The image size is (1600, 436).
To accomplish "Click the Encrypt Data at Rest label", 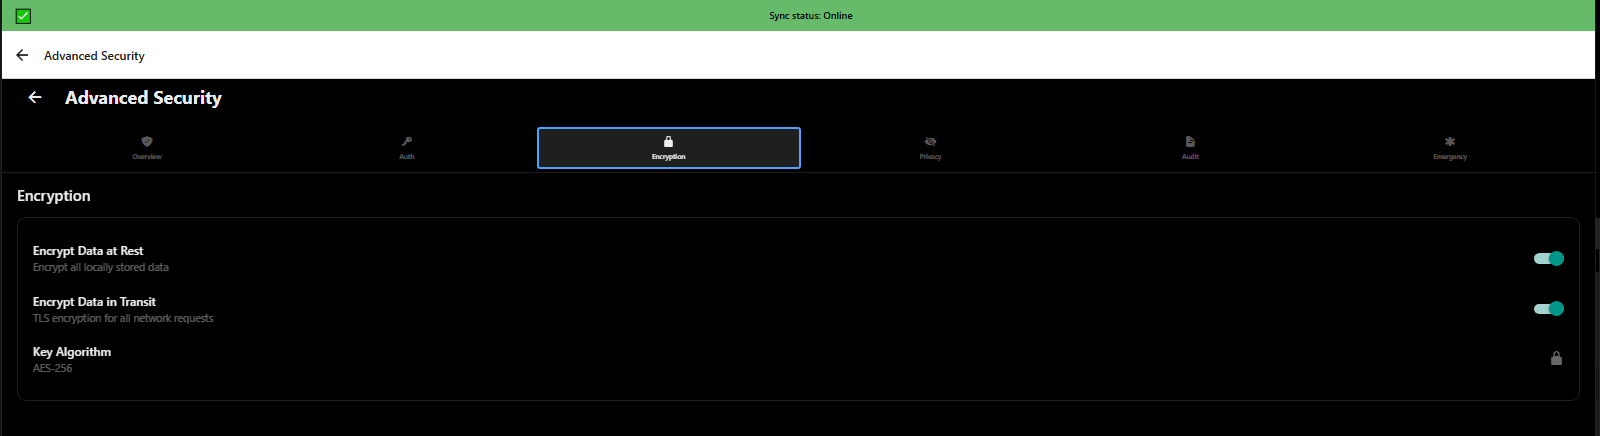I will (x=88, y=251).
